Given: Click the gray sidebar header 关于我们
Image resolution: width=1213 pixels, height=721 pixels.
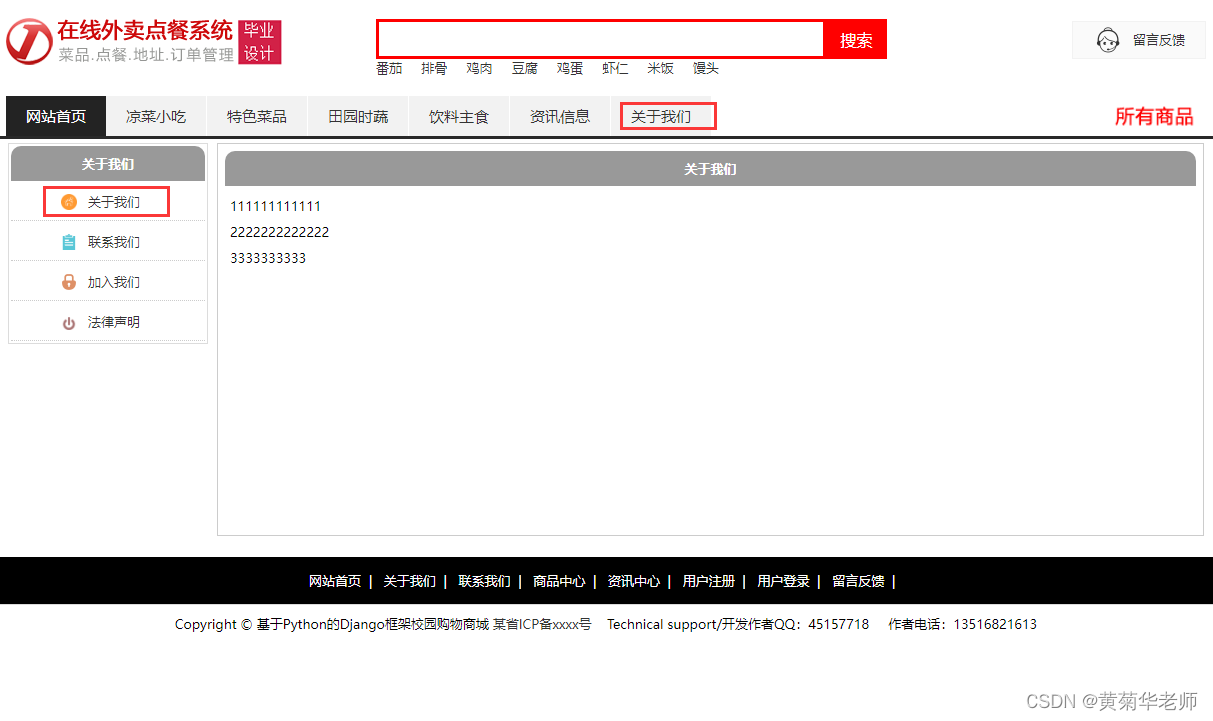Looking at the screenshot, I should pos(108,163).
